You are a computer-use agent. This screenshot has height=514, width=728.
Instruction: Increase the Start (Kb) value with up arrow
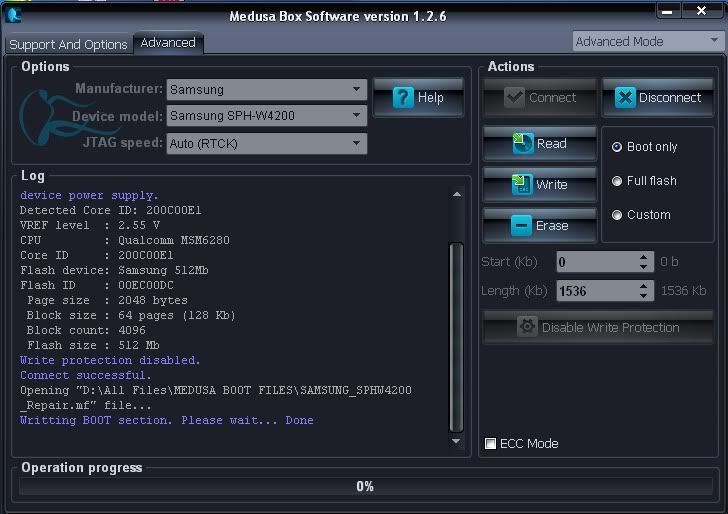(x=644, y=257)
